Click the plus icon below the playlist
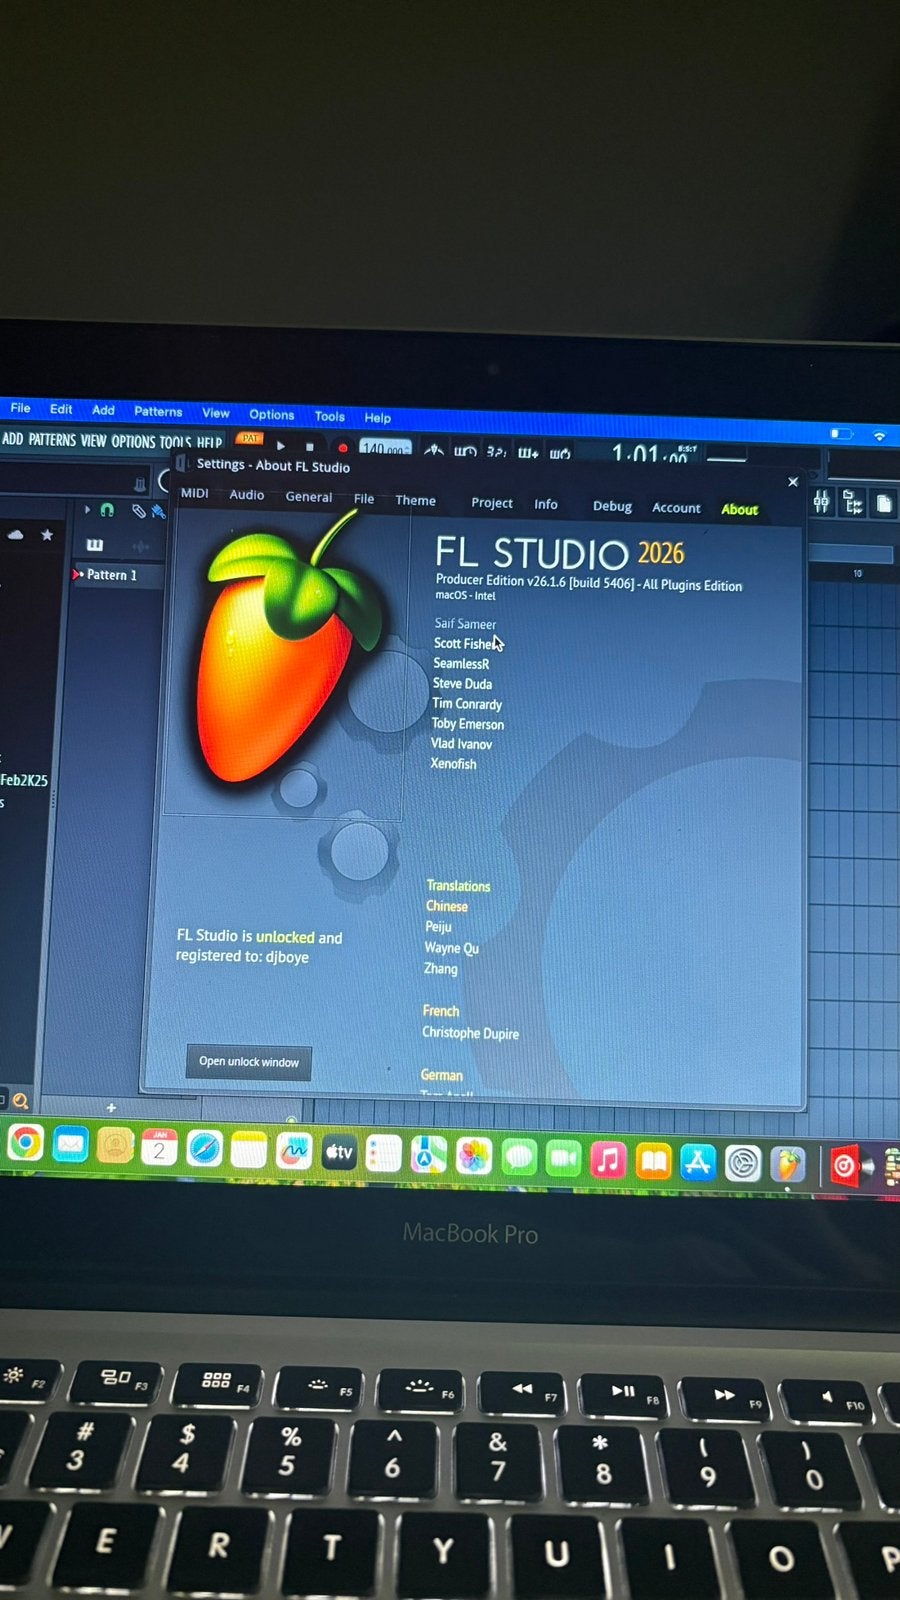 [x=111, y=1108]
